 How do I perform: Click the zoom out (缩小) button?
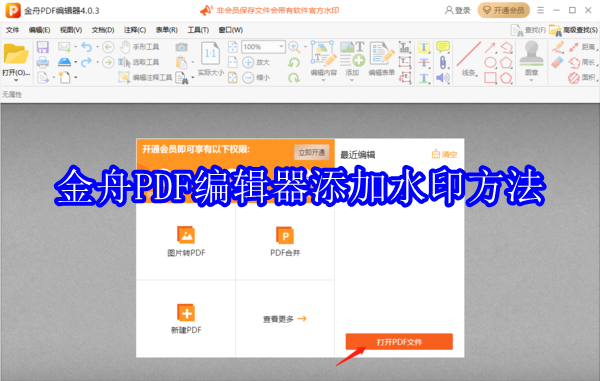(x=256, y=78)
